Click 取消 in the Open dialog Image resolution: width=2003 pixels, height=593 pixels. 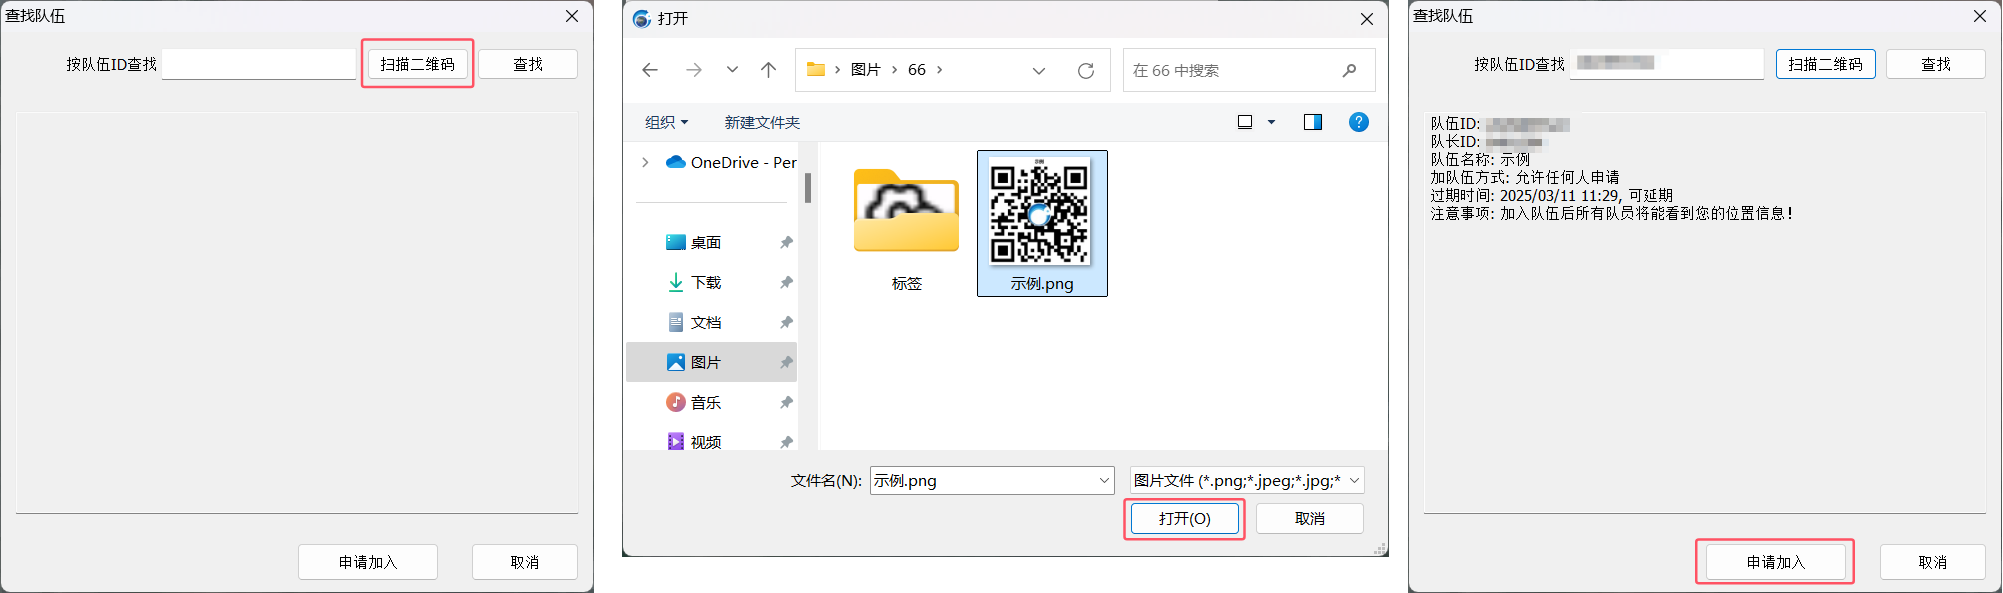[x=1310, y=518]
